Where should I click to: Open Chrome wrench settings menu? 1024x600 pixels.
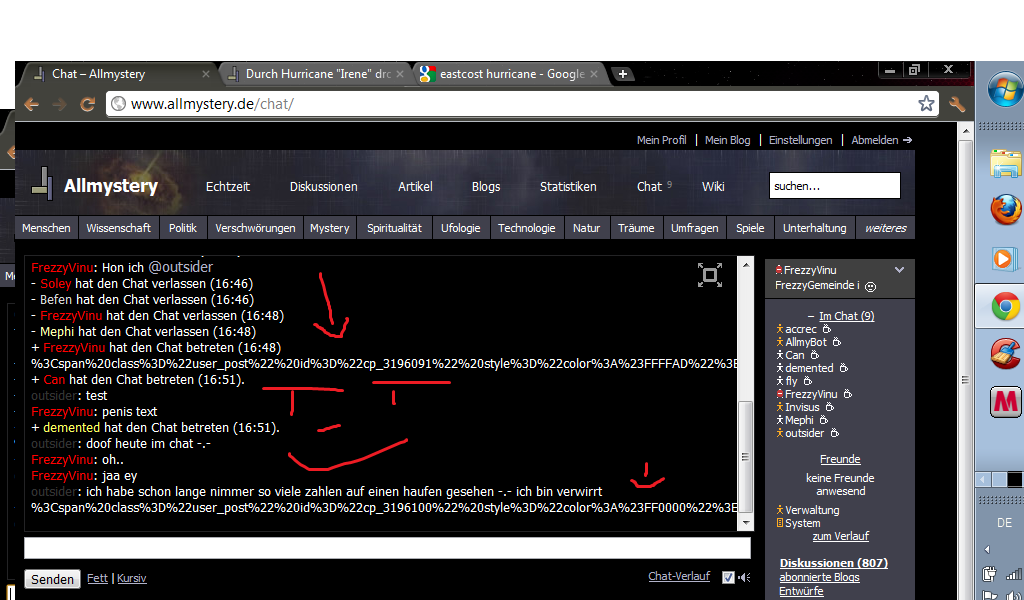pos(957,103)
